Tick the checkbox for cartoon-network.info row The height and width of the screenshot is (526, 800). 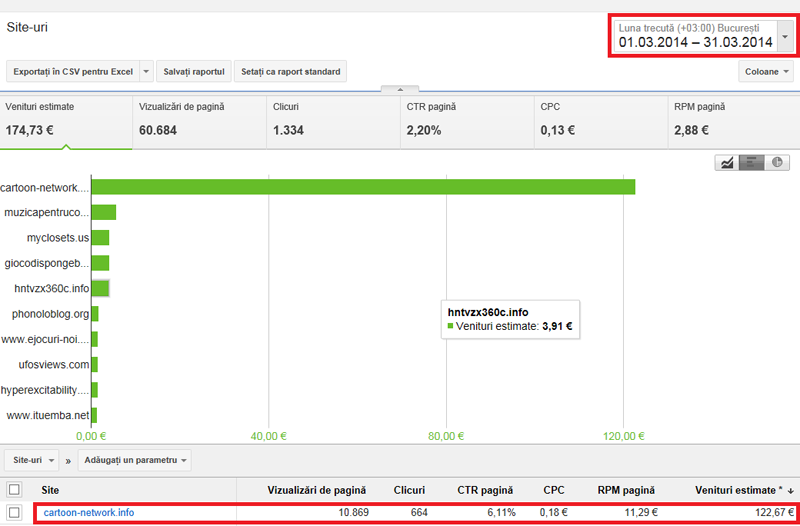click(14, 513)
